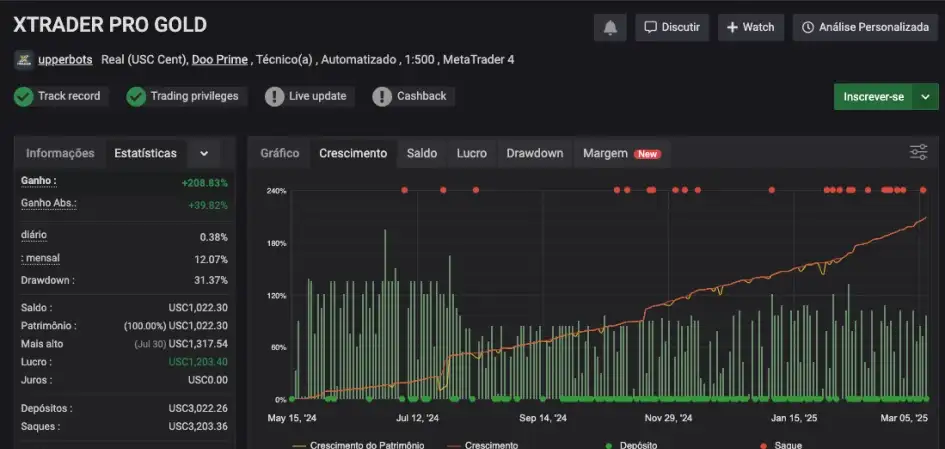Click the Trading privileges green checkmark icon
Screen dimensions: 945x449
click(136, 96)
